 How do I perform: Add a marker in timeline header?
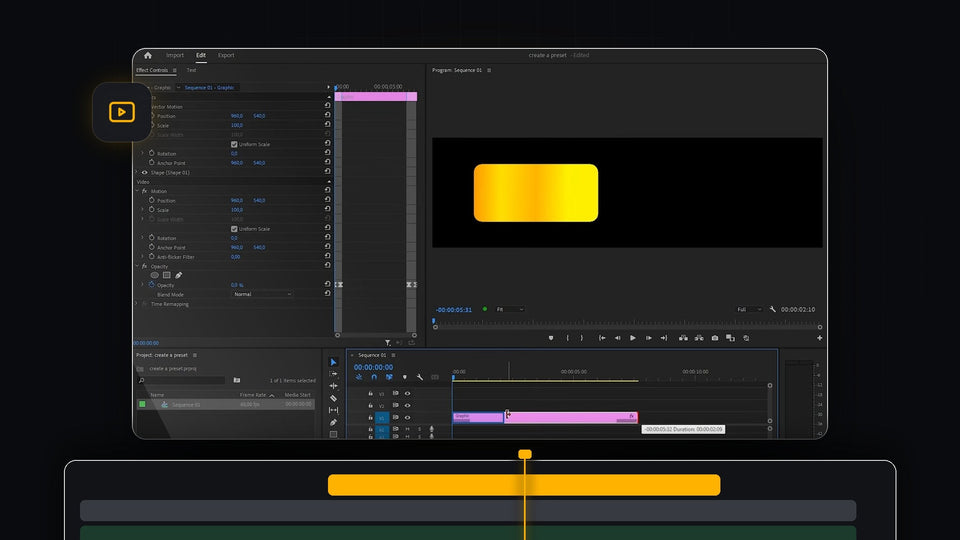404,377
